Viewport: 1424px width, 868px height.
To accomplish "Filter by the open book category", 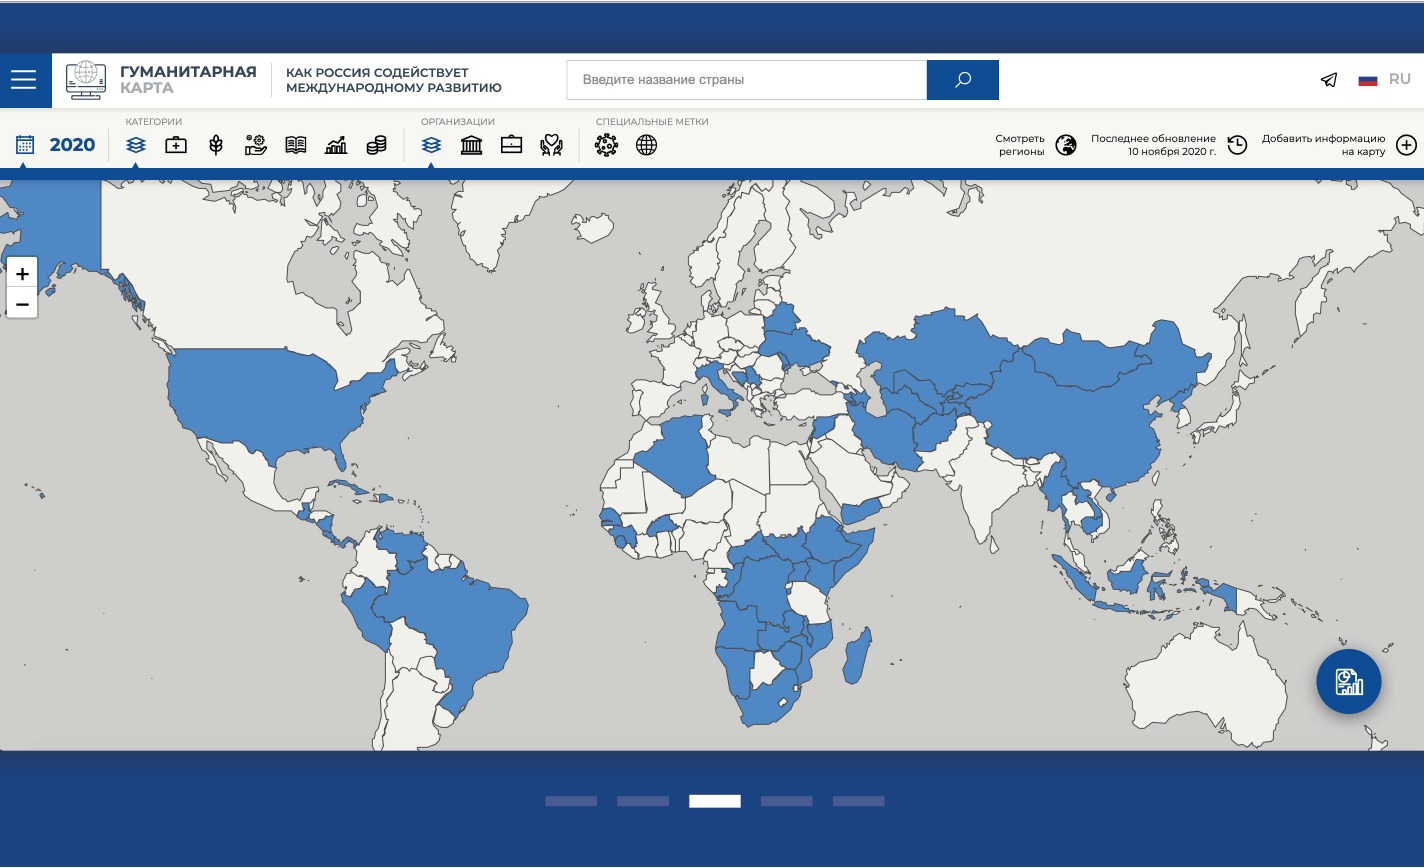I will (x=296, y=145).
